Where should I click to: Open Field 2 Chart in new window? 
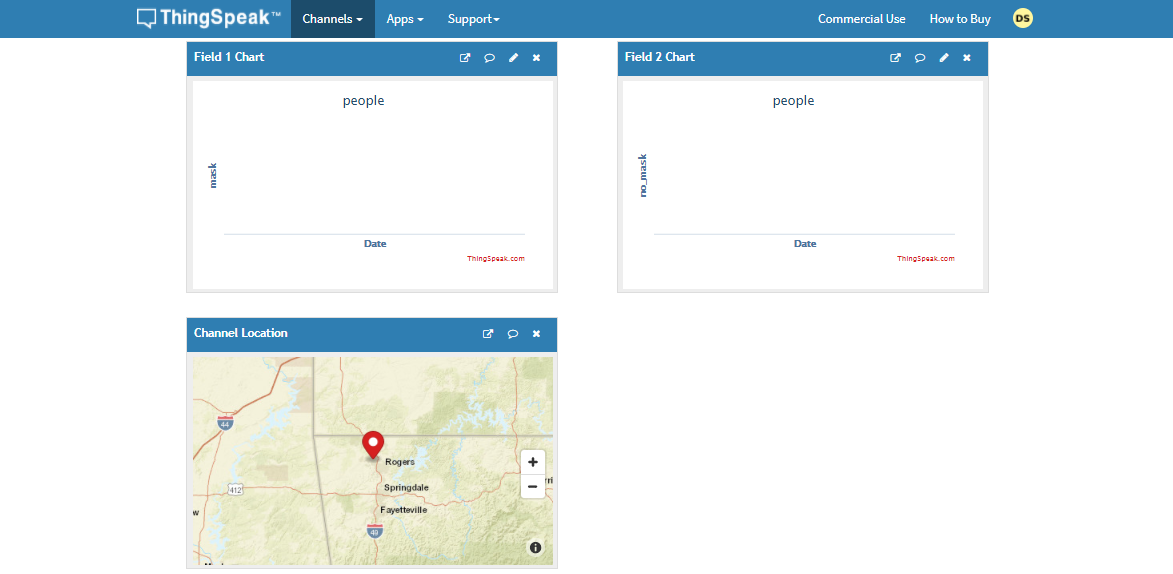(x=895, y=58)
